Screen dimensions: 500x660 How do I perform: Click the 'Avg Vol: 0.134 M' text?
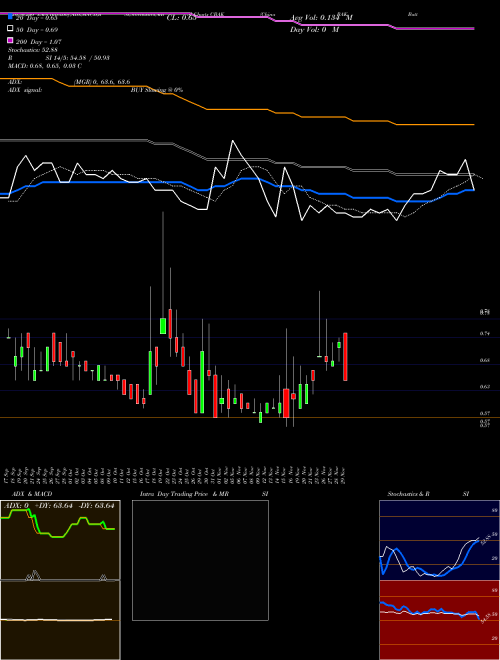[321, 18]
